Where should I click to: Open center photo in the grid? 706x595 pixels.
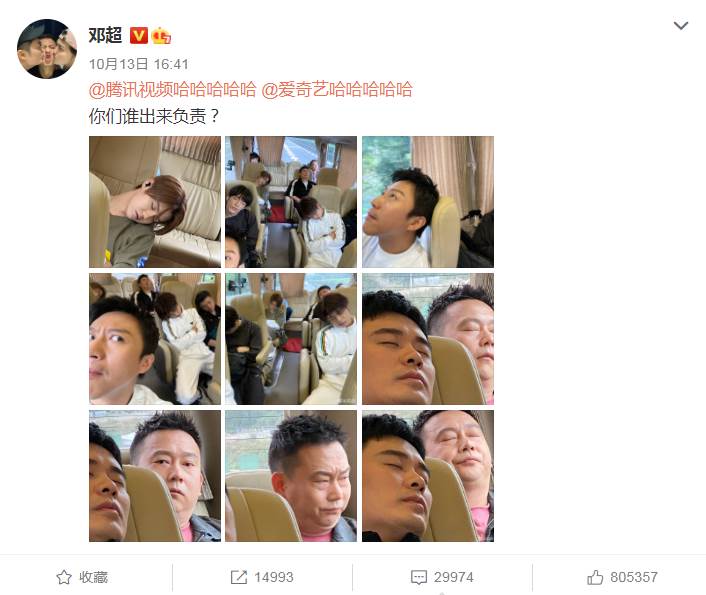291,339
